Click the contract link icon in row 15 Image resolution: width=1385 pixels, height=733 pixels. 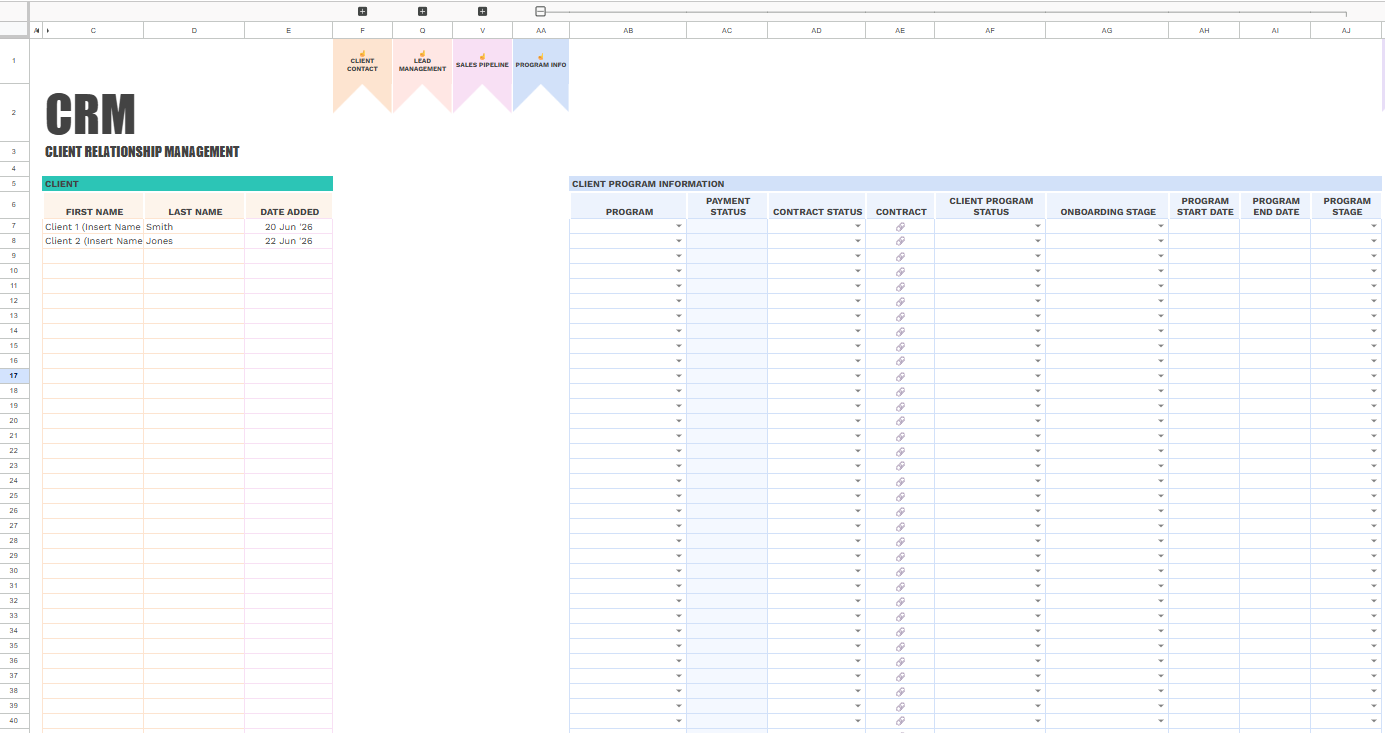(900, 347)
